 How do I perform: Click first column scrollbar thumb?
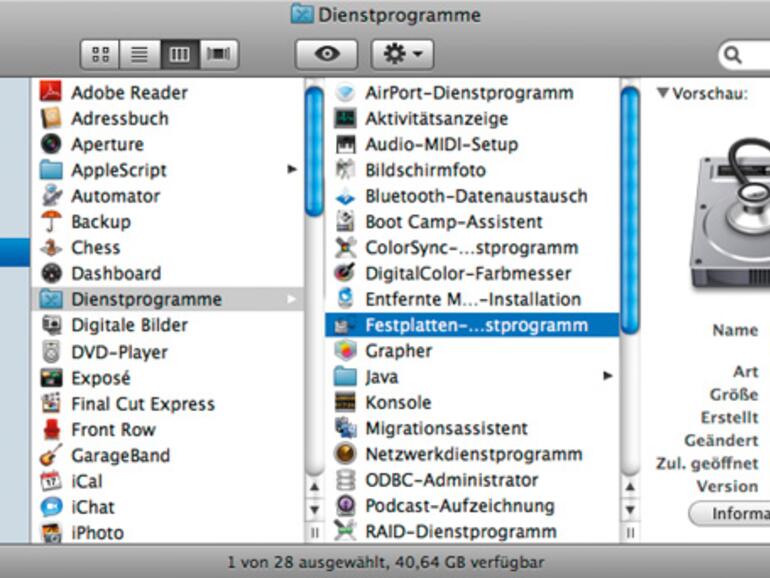(314, 151)
